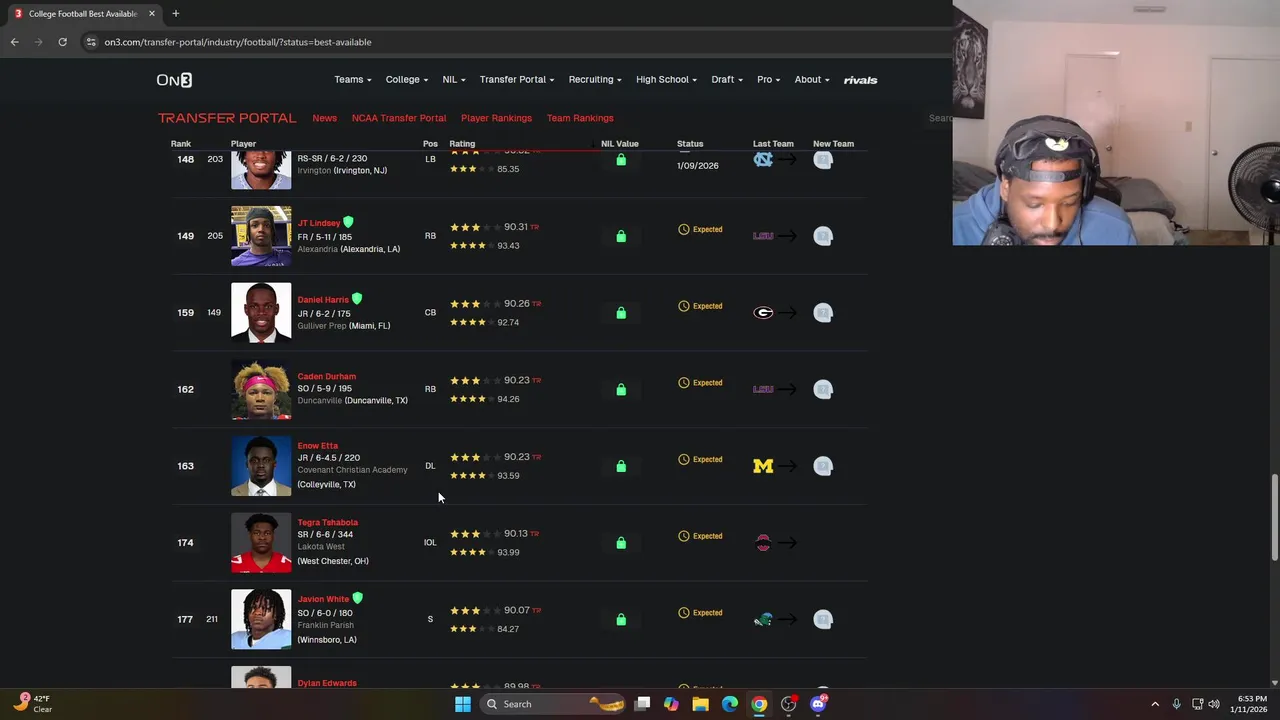
Task: Click the On3 logo in header
Action: point(174,80)
